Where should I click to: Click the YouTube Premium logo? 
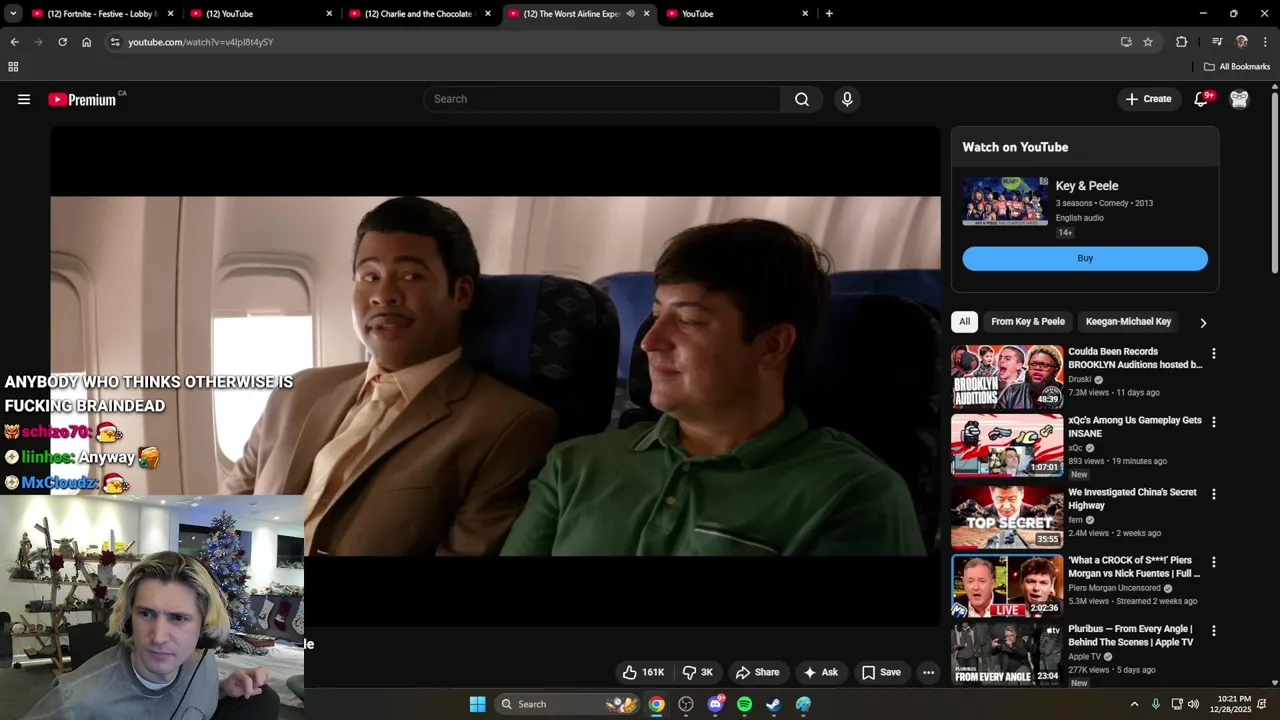pos(82,99)
